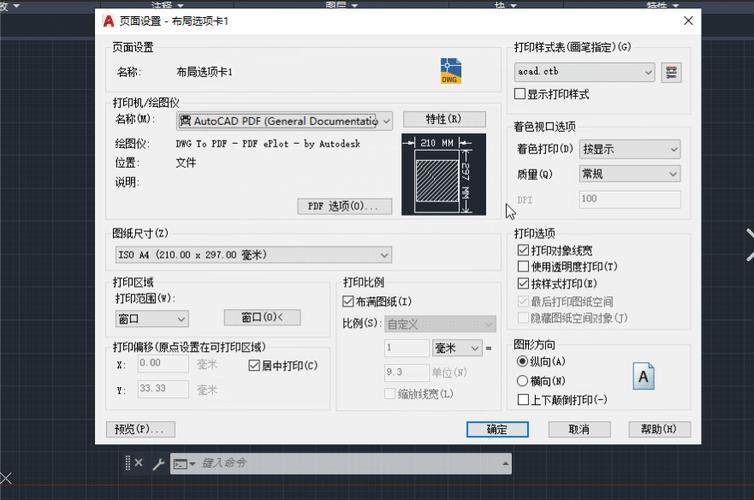
Task: Close the 页面设置 dialog
Action: click(x=688, y=21)
